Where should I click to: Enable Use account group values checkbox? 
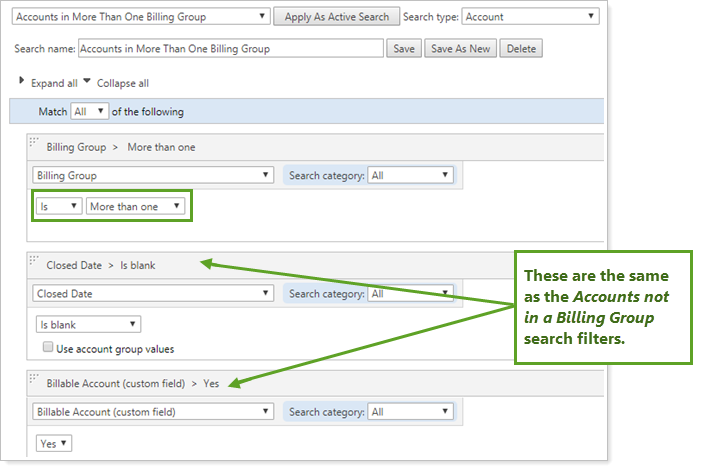(47, 347)
